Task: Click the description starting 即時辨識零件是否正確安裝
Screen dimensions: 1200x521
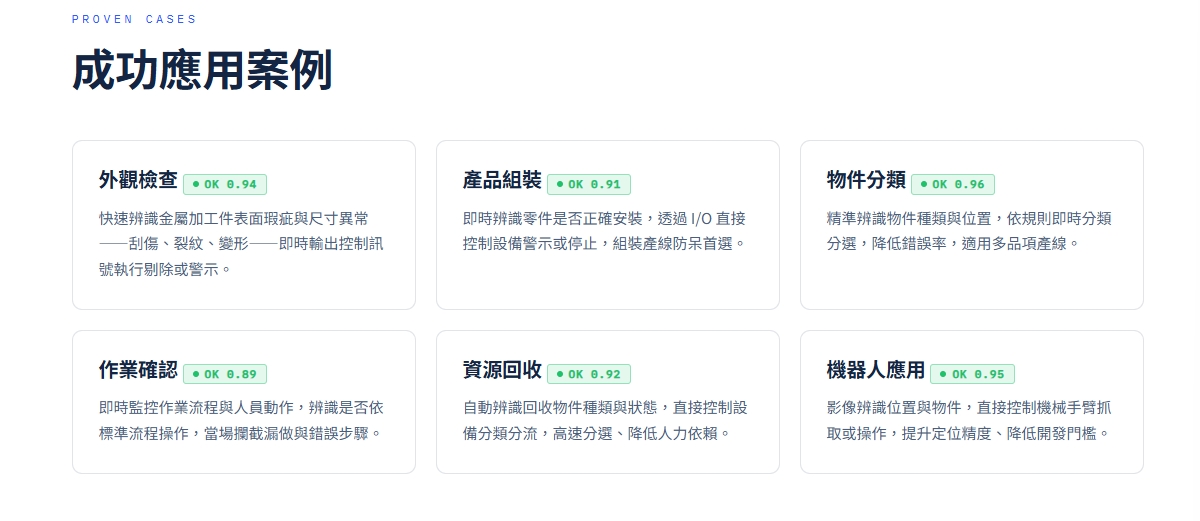Action: [605, 231]
